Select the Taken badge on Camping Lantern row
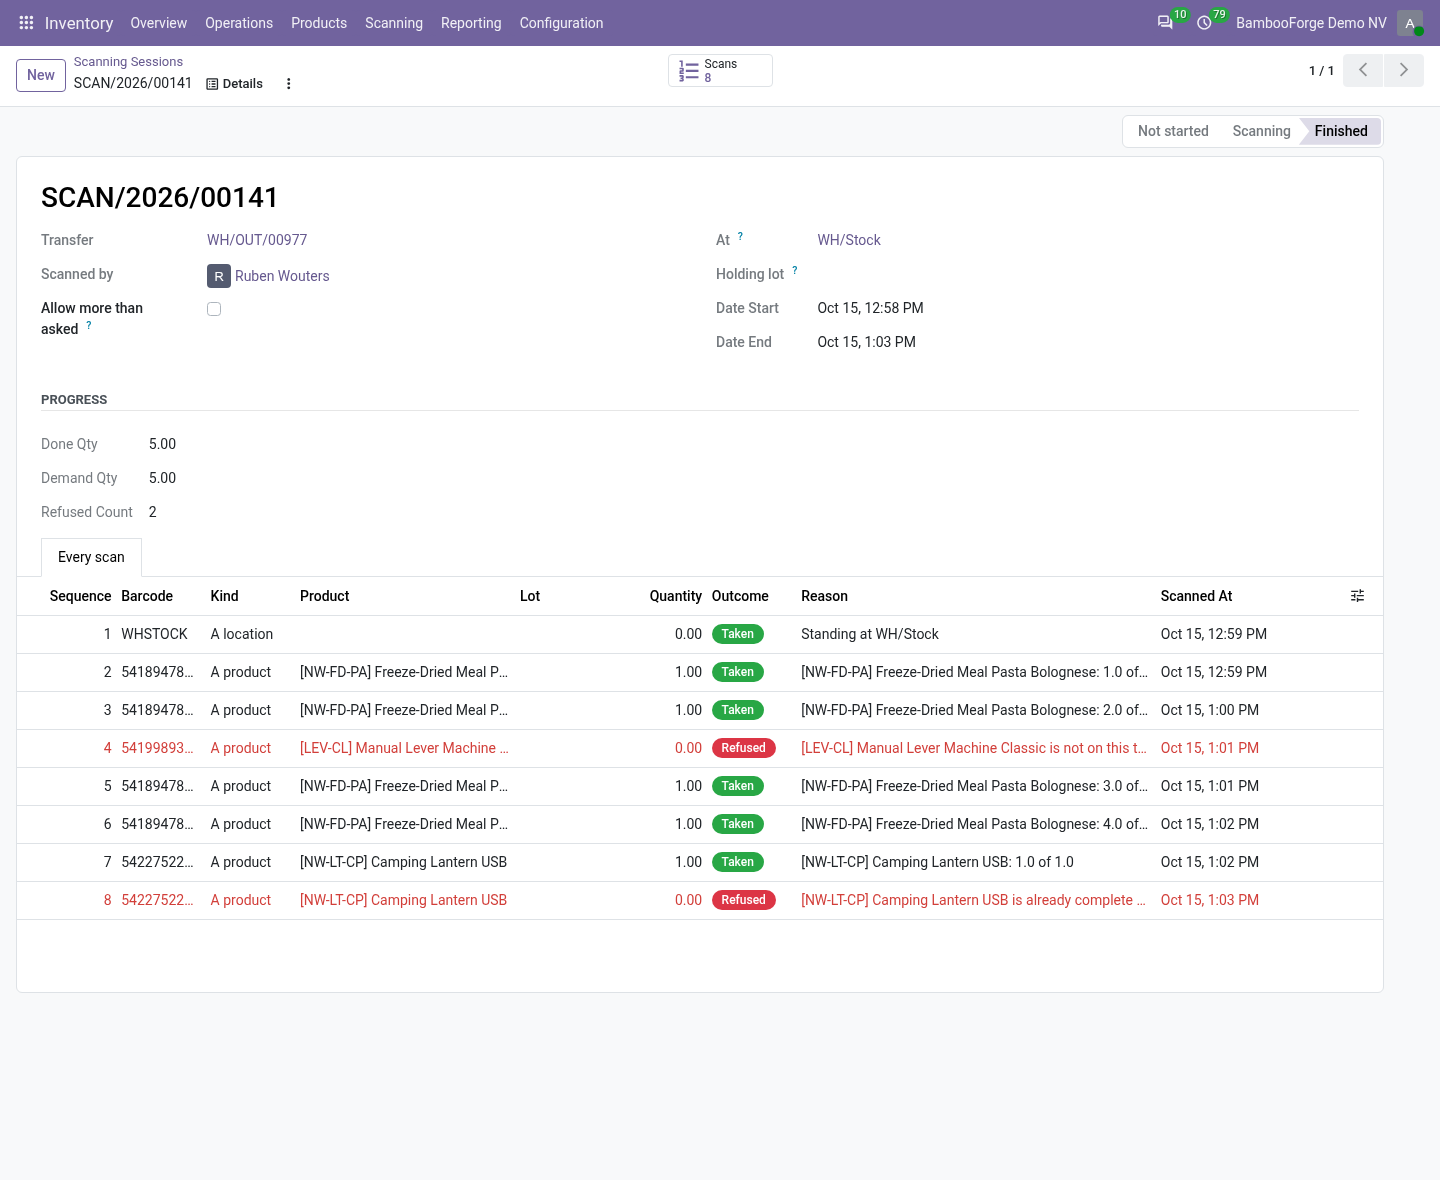 (x=738, y=862)
